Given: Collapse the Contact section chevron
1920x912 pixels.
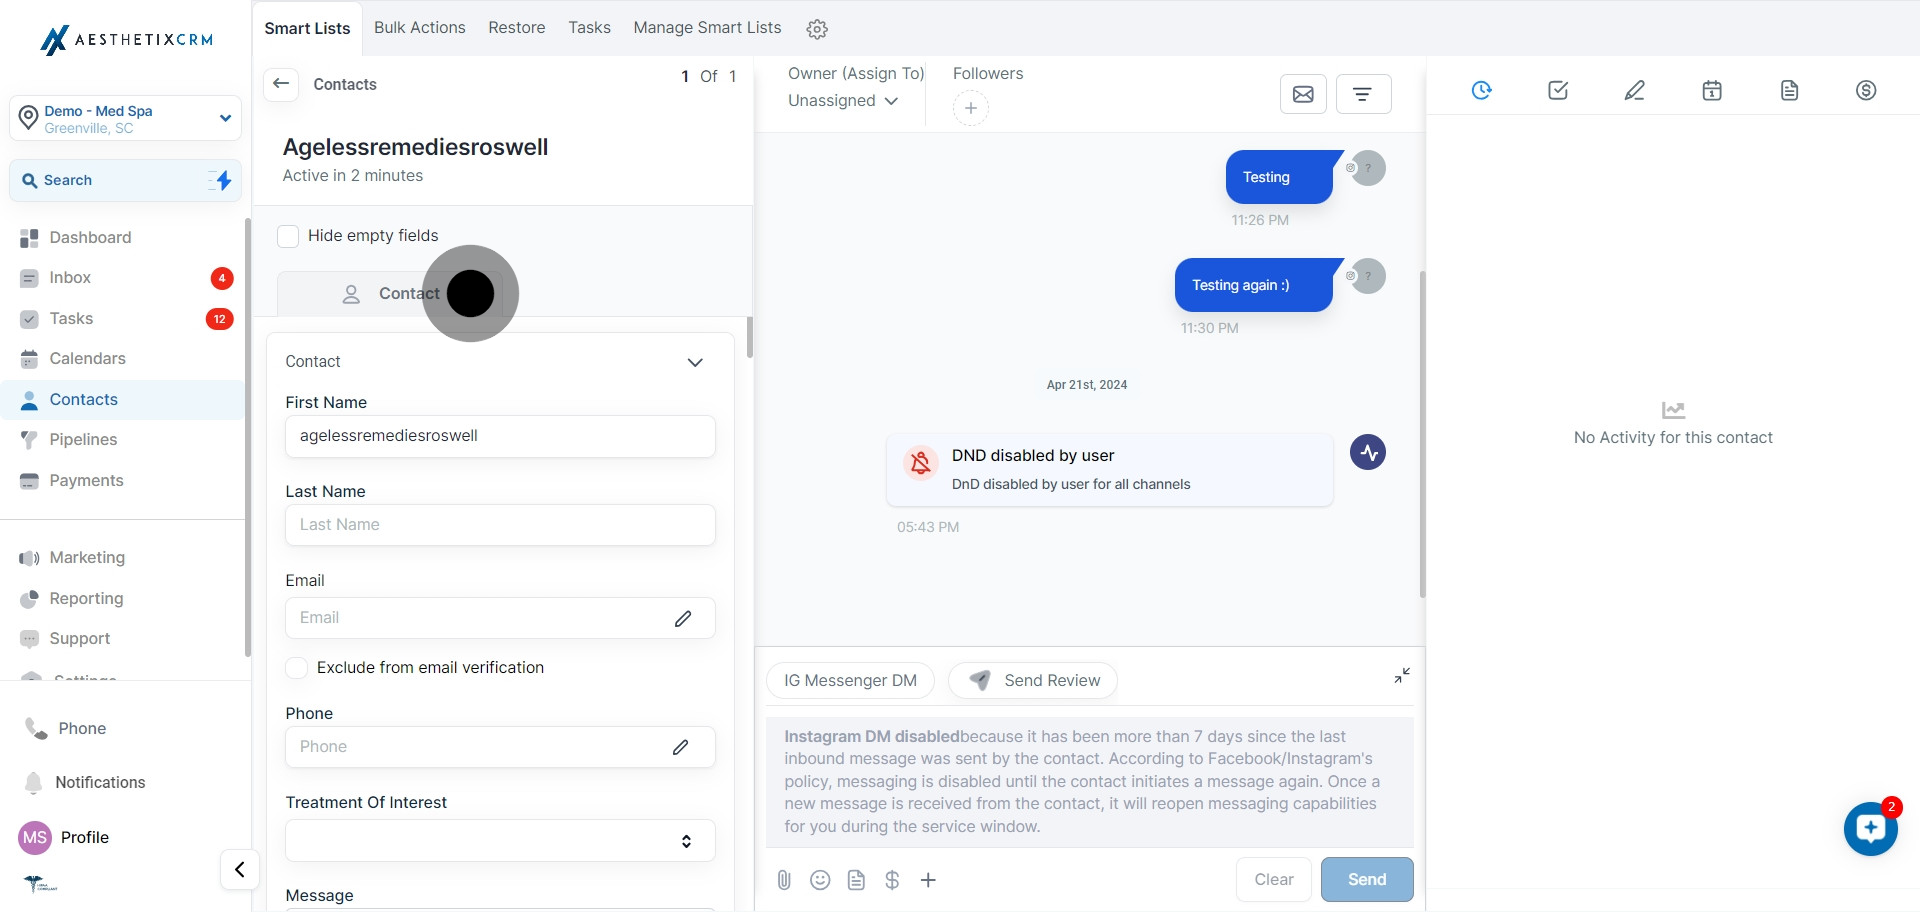Looking at the screenshot, I should (x=695, y=362).
